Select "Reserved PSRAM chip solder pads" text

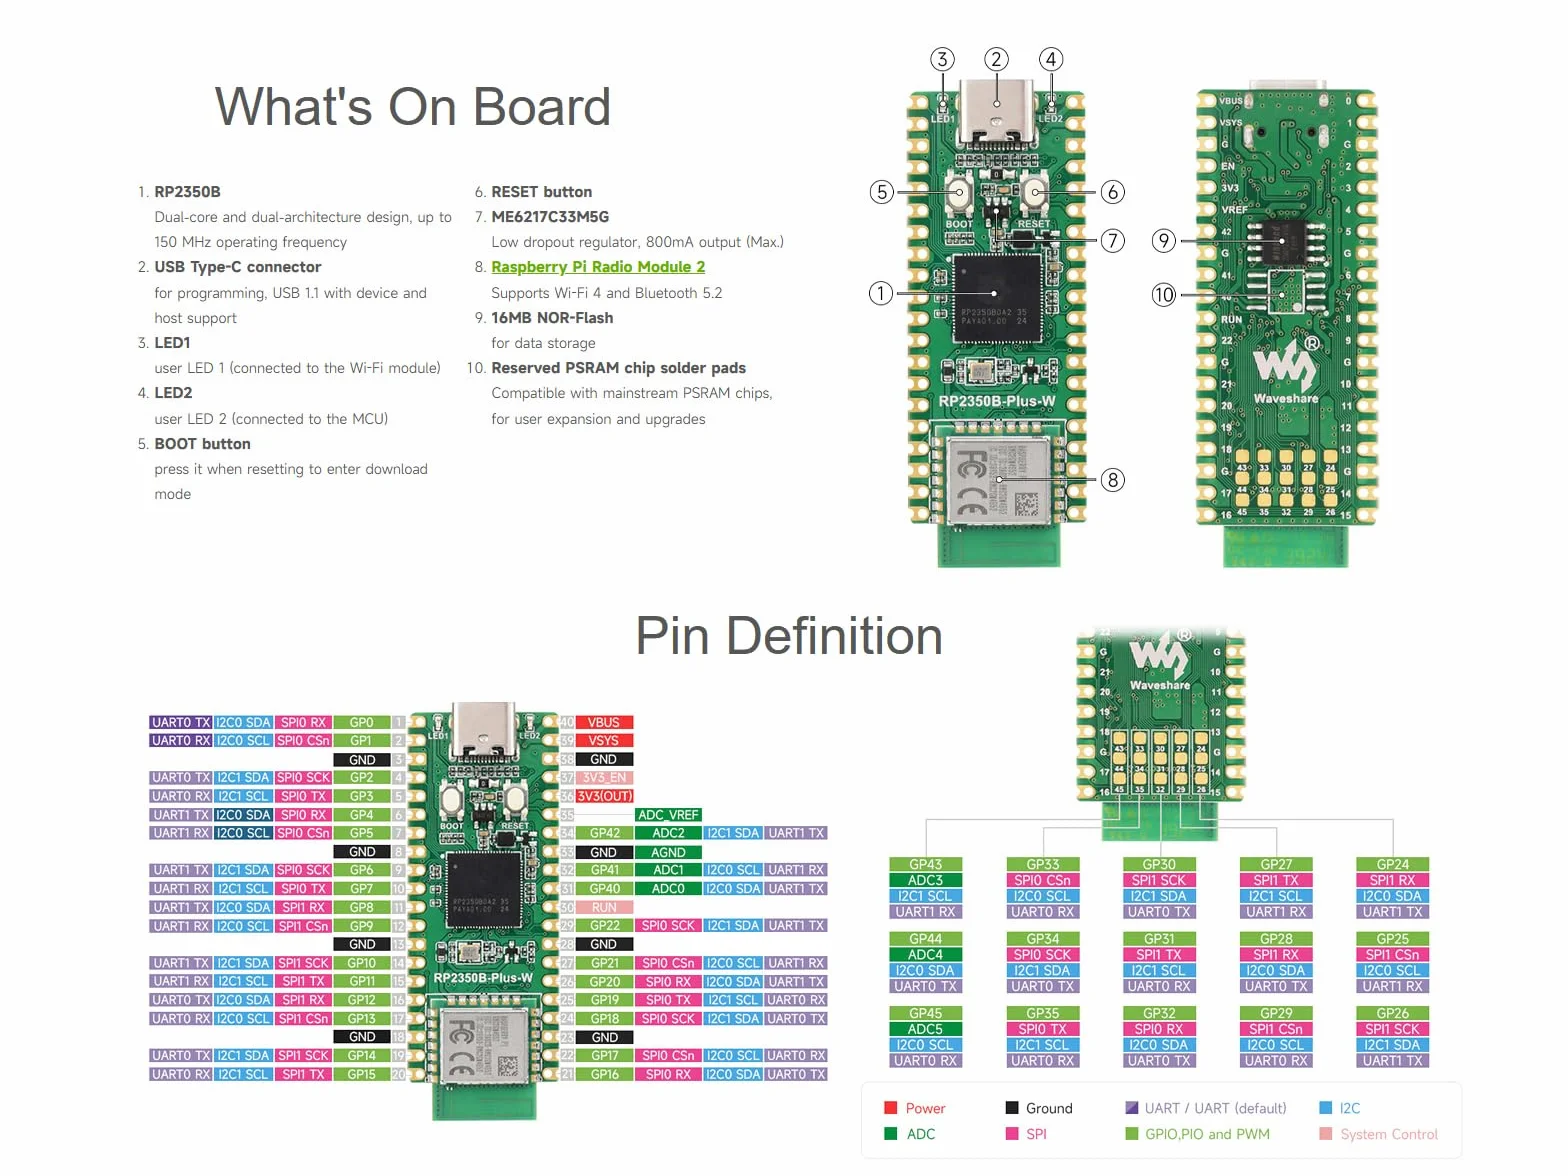tap(618, 368)
